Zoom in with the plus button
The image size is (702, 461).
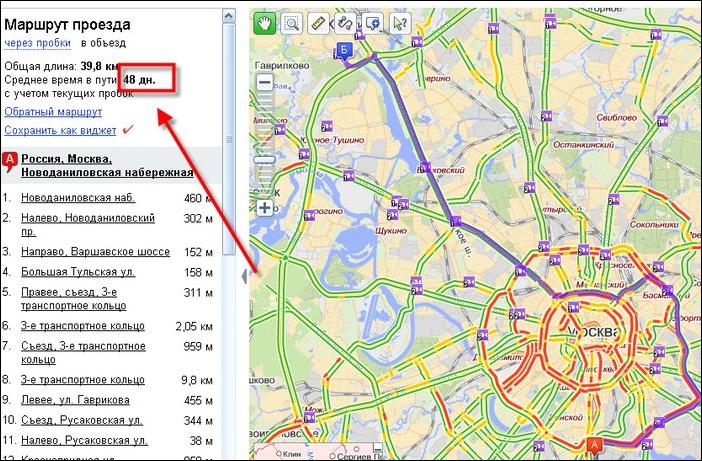(264, 208)
